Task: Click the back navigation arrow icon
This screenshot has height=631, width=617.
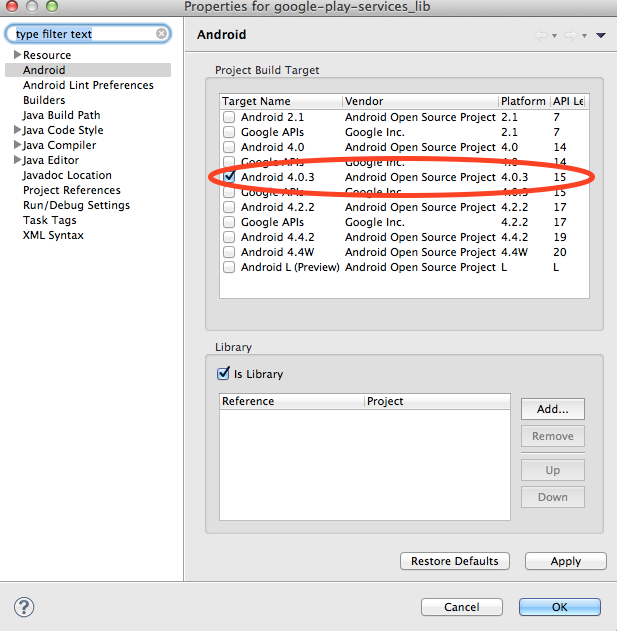Action: coord(541,35)
